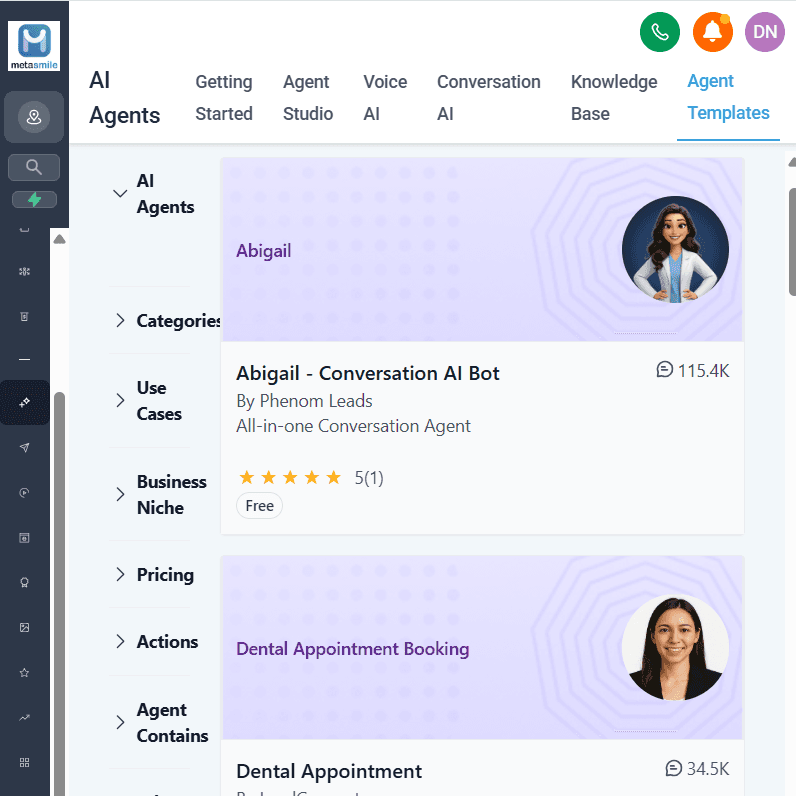This screenshot has width=796, height=796.
Task: Open the location switcher icon
Action: click(x=34, y=117)
